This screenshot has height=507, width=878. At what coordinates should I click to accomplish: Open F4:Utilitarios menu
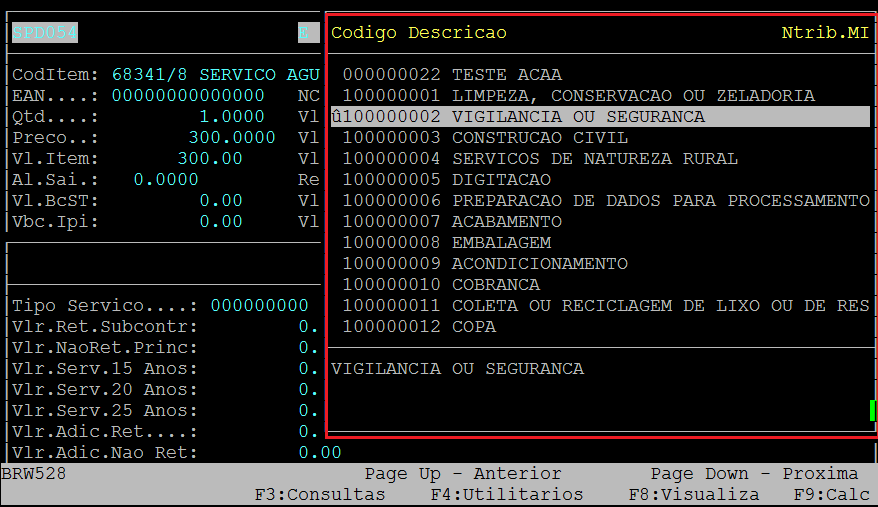(x=507, y=495)
